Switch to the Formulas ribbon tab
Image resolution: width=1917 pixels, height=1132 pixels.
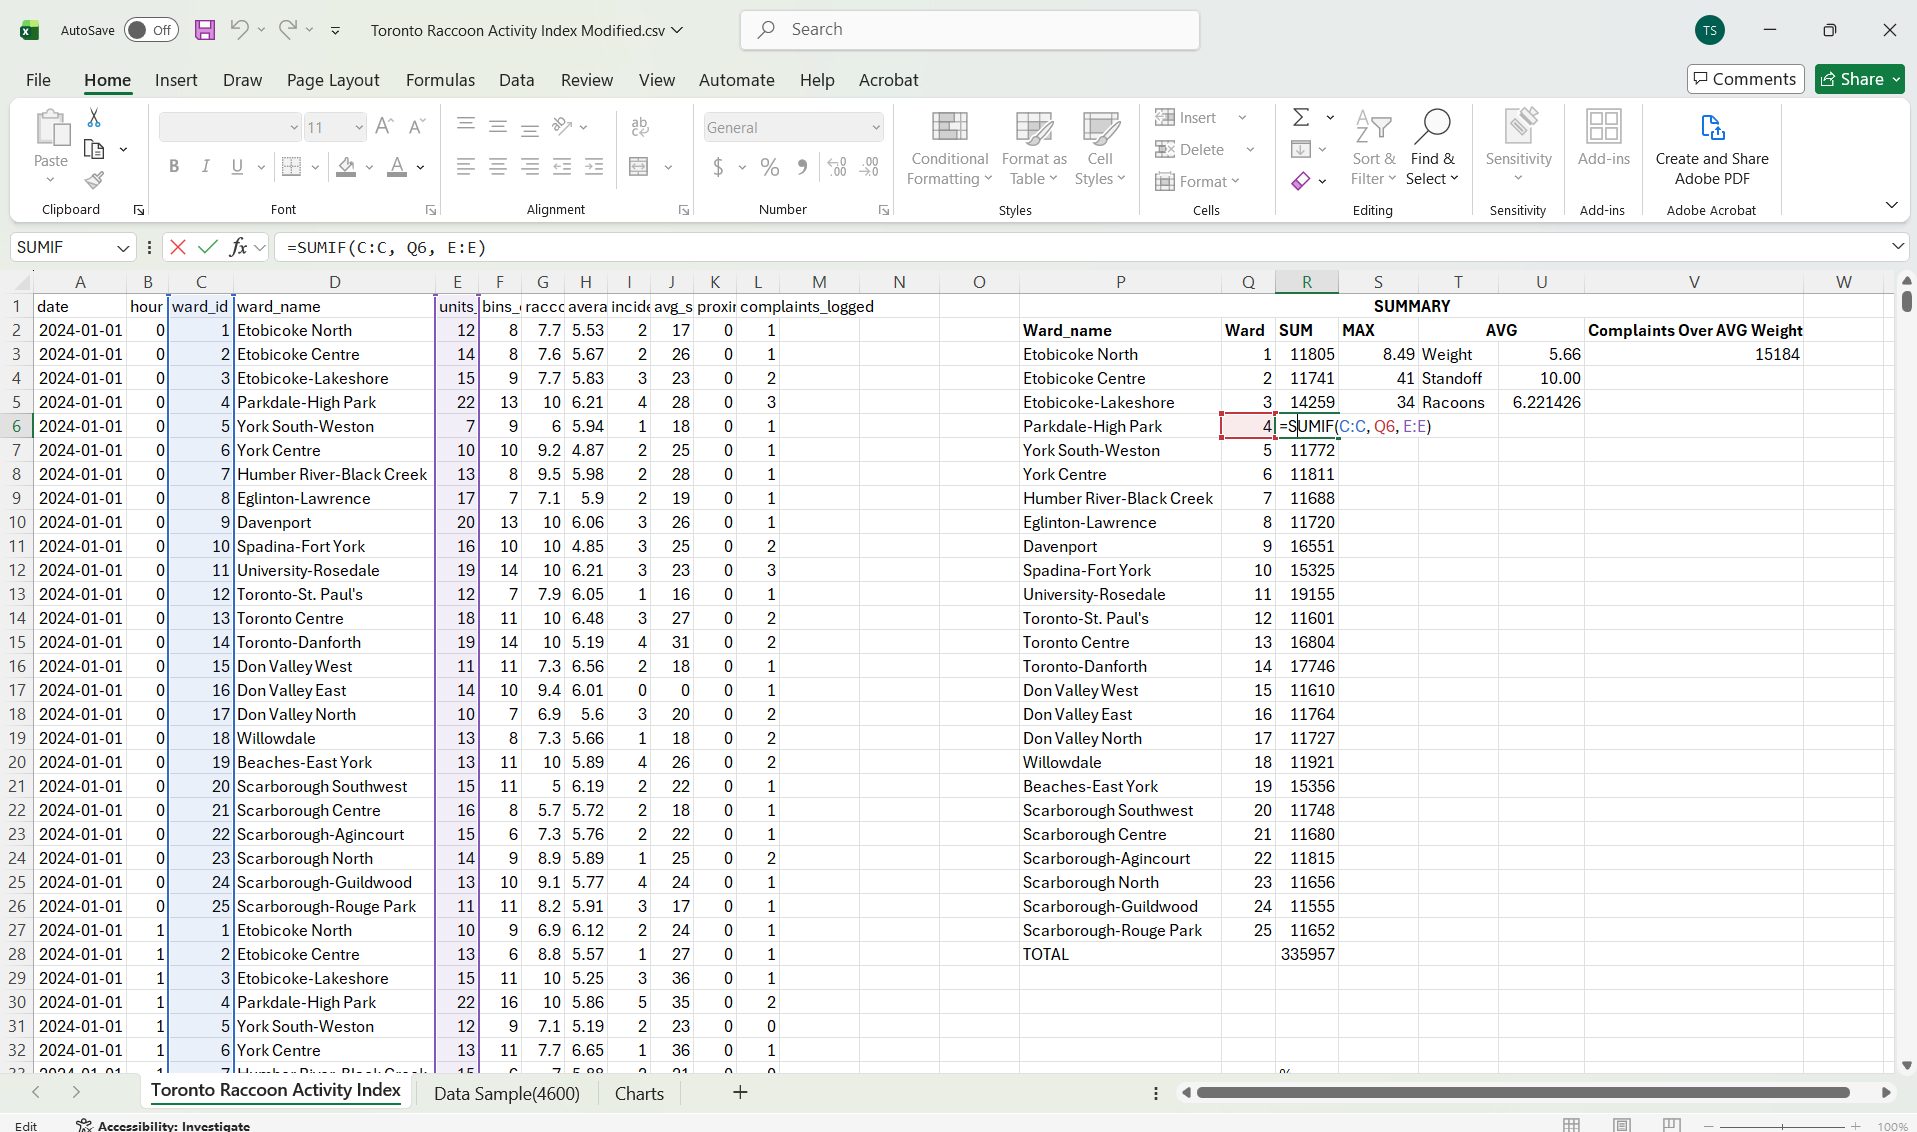tap(440, 80)
